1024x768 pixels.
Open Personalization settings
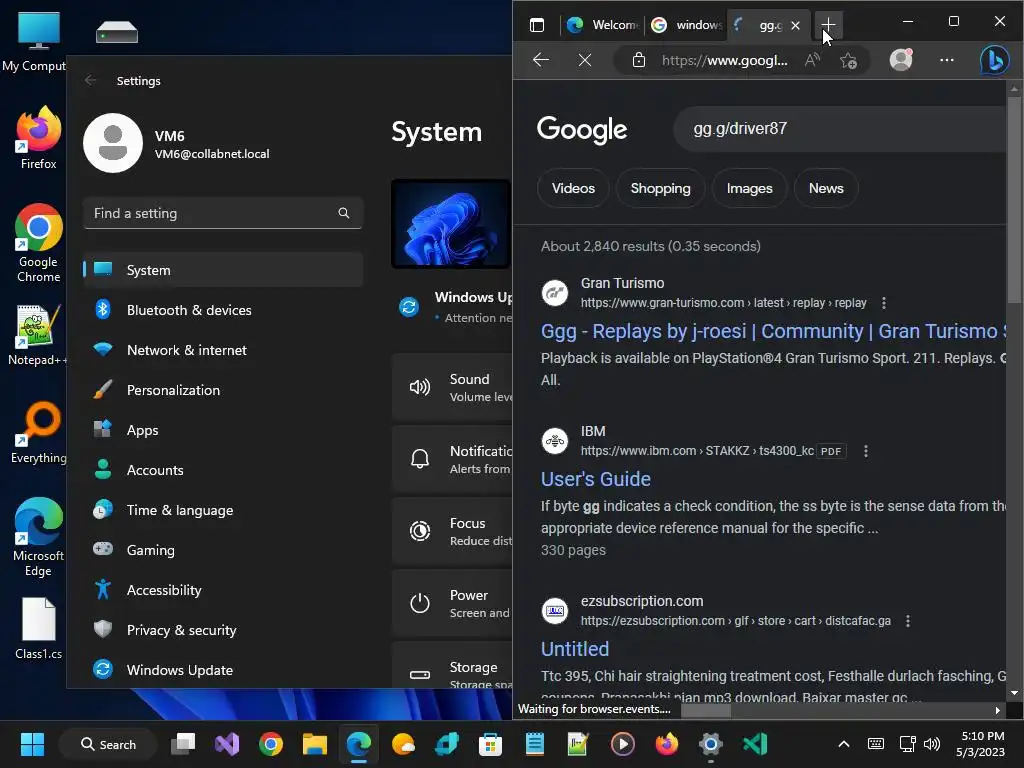(223, 390)
